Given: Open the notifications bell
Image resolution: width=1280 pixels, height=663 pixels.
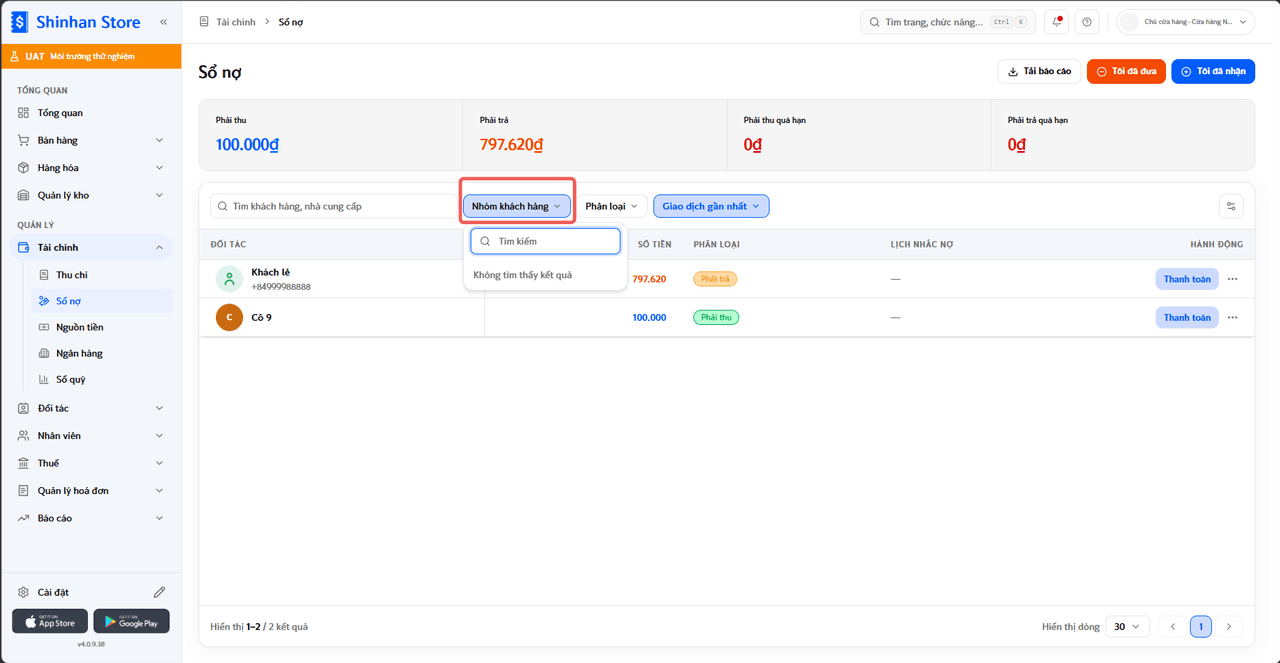Looking at the screenshot, I should [x=1057, y=22].
